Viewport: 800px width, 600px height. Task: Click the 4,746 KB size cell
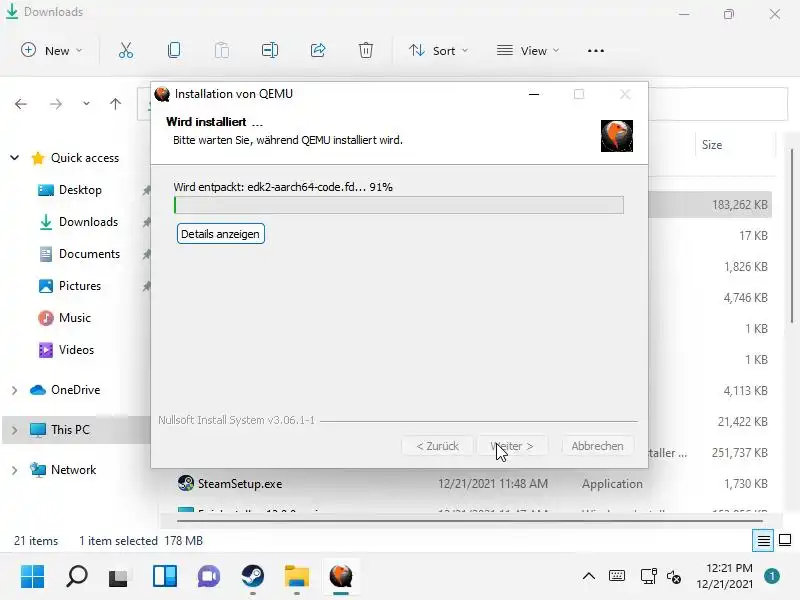[745, 297]
